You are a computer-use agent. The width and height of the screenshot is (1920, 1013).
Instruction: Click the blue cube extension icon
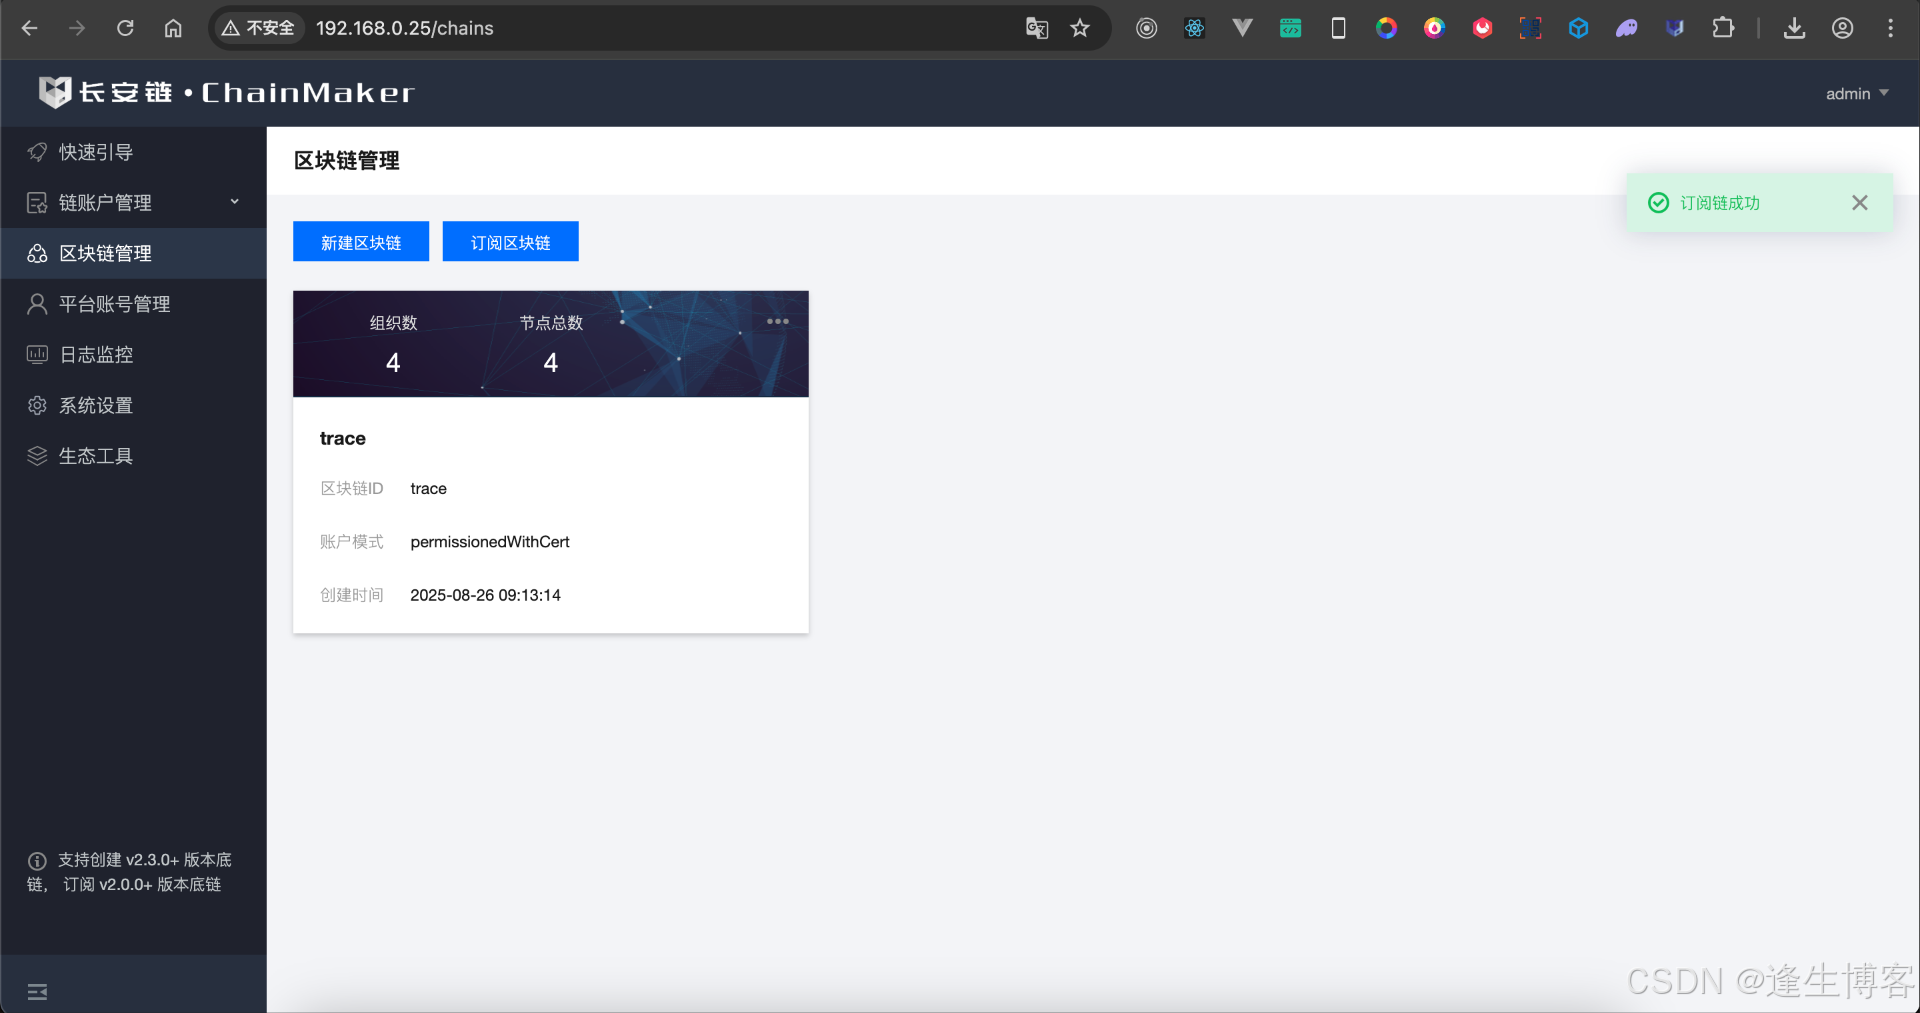click(x=1579, y=28)
